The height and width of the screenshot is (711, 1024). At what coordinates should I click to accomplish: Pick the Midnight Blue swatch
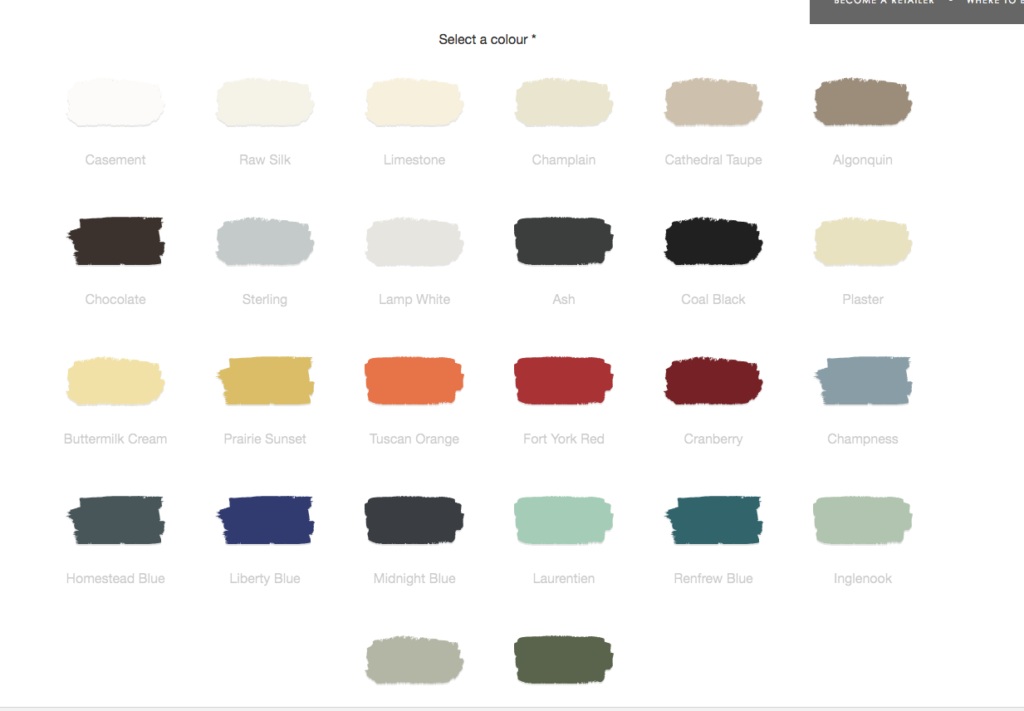(415, 520)
